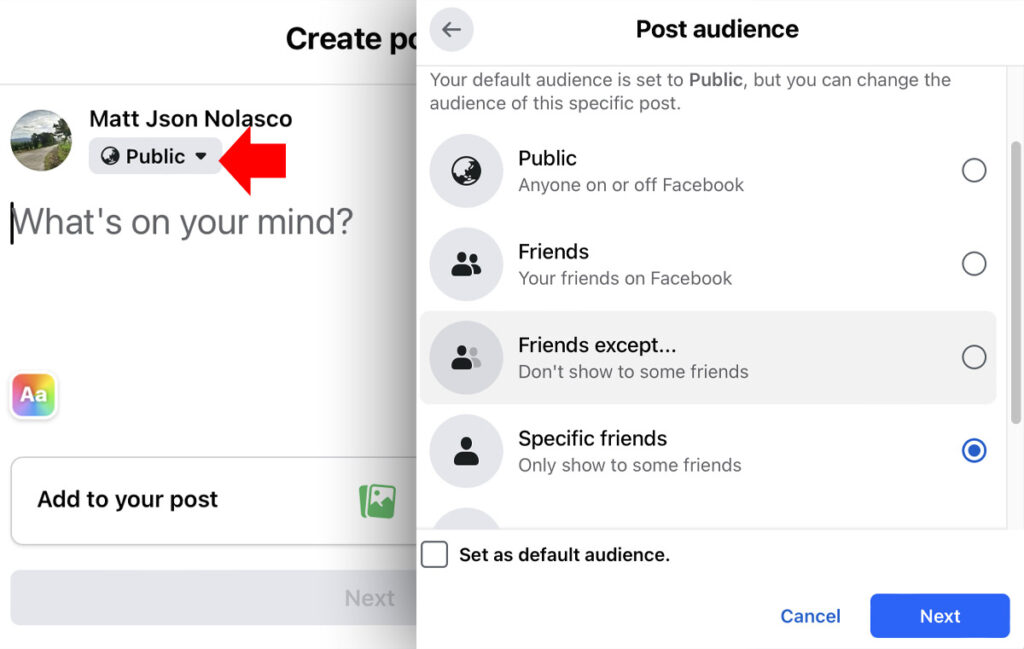The width and height of the screenshot is (1024, 649).
Task: Click the back arrow in Post audience dialog
Action: click(451, 29)
